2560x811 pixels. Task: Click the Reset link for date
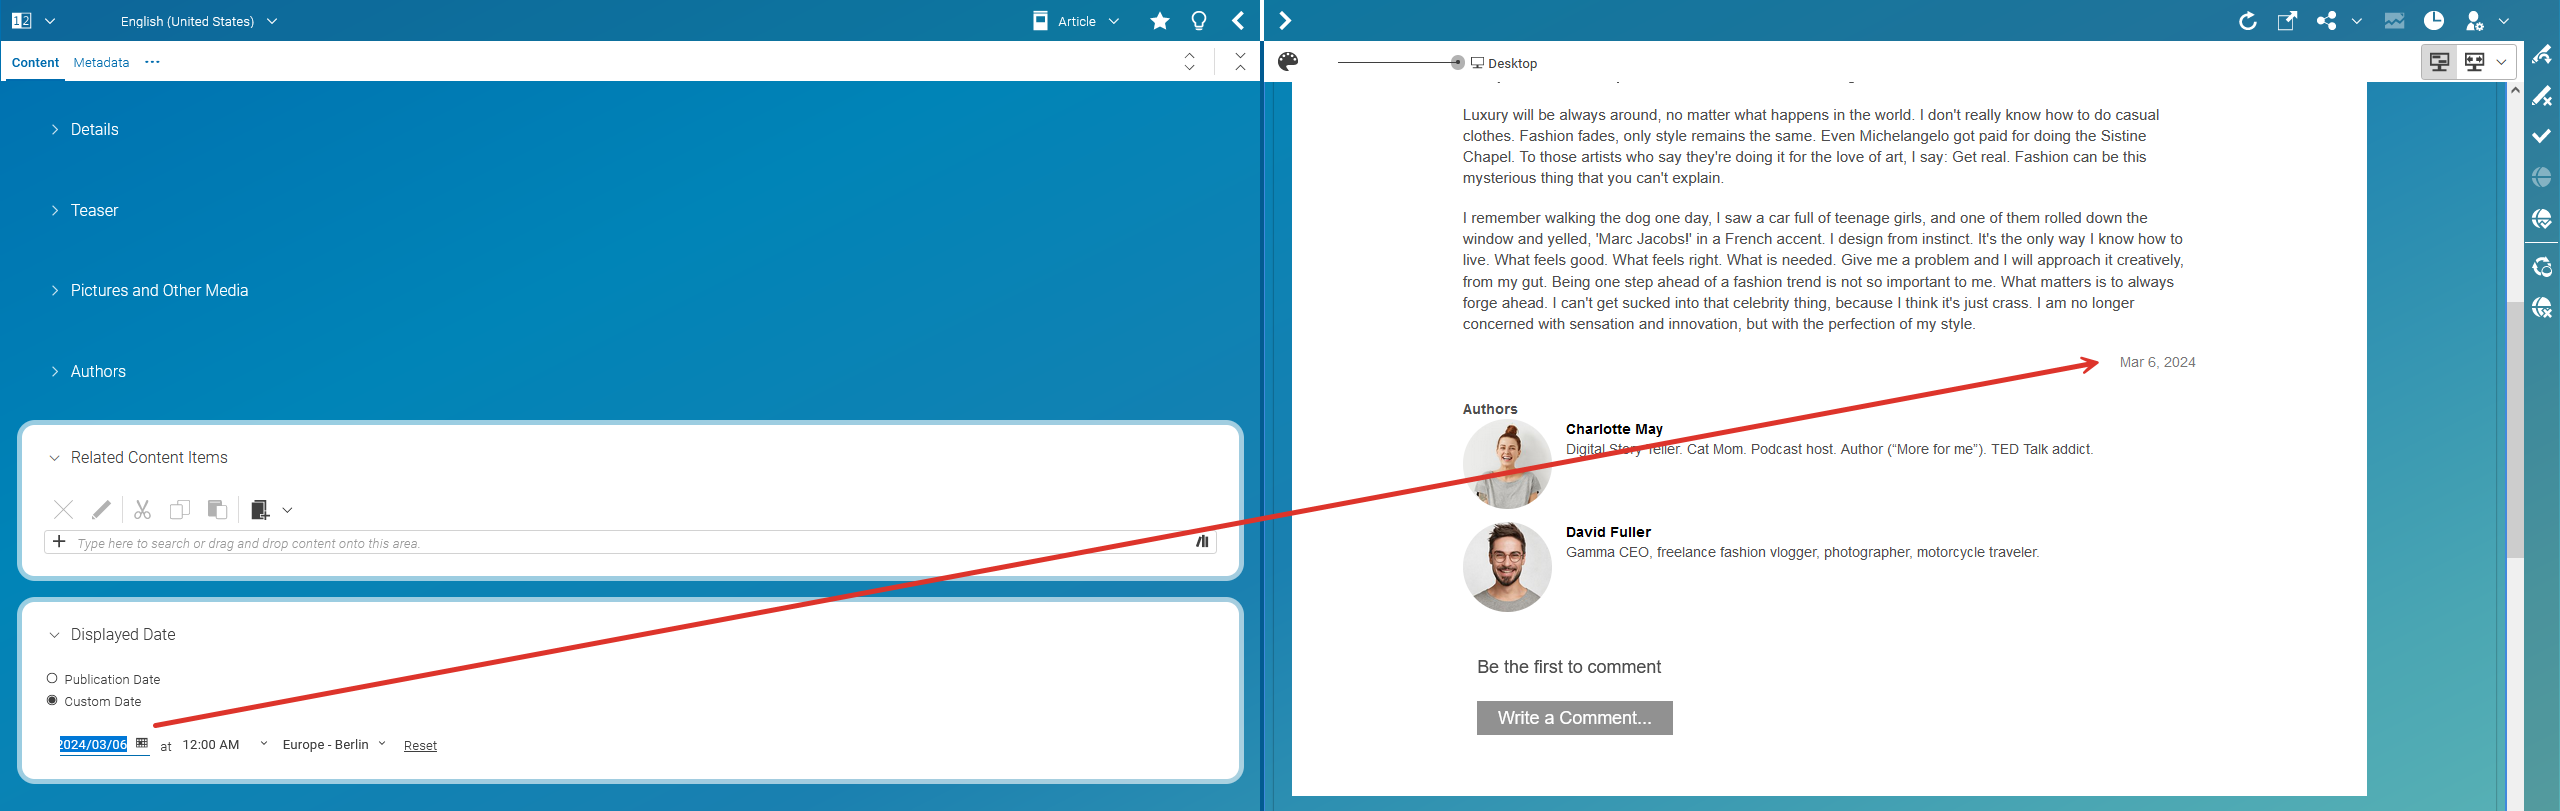(420, 746)
